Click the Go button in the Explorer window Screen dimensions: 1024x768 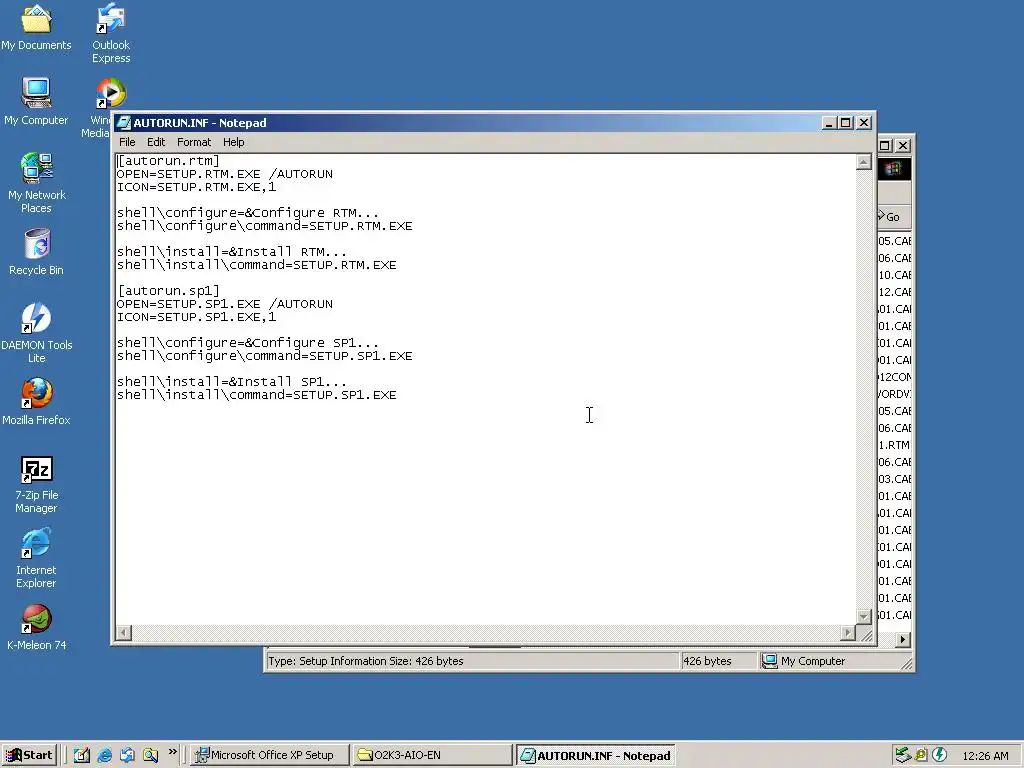pos(889,217)
